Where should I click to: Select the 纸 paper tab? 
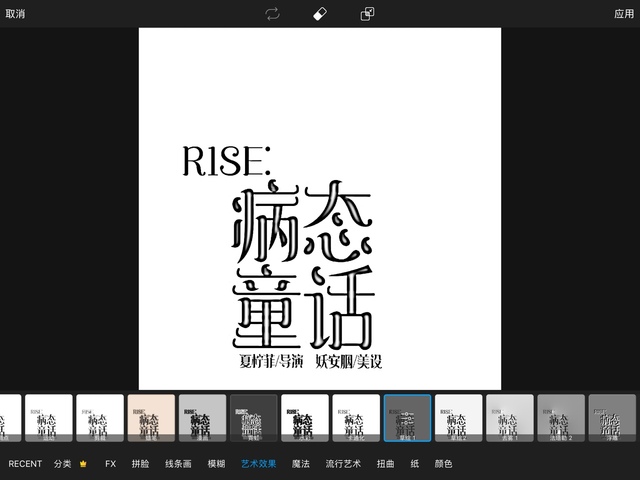[x=415, y=464]
